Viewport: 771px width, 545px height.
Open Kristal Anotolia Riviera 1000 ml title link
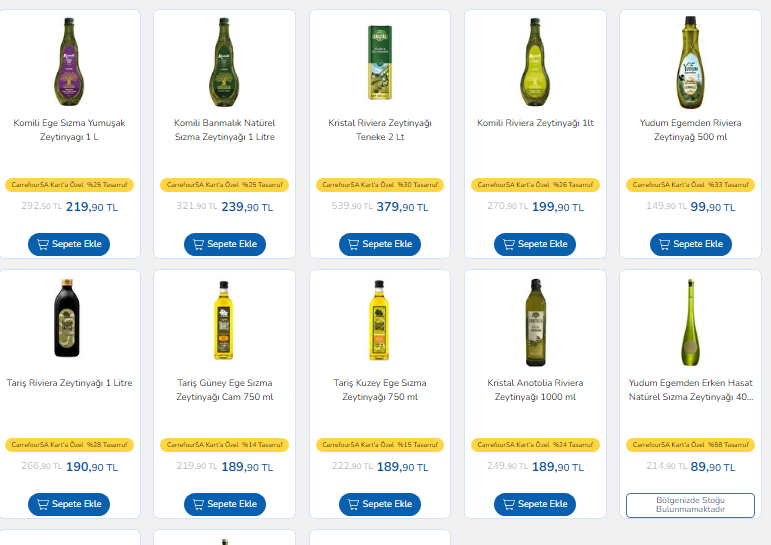tap(535, 389)
